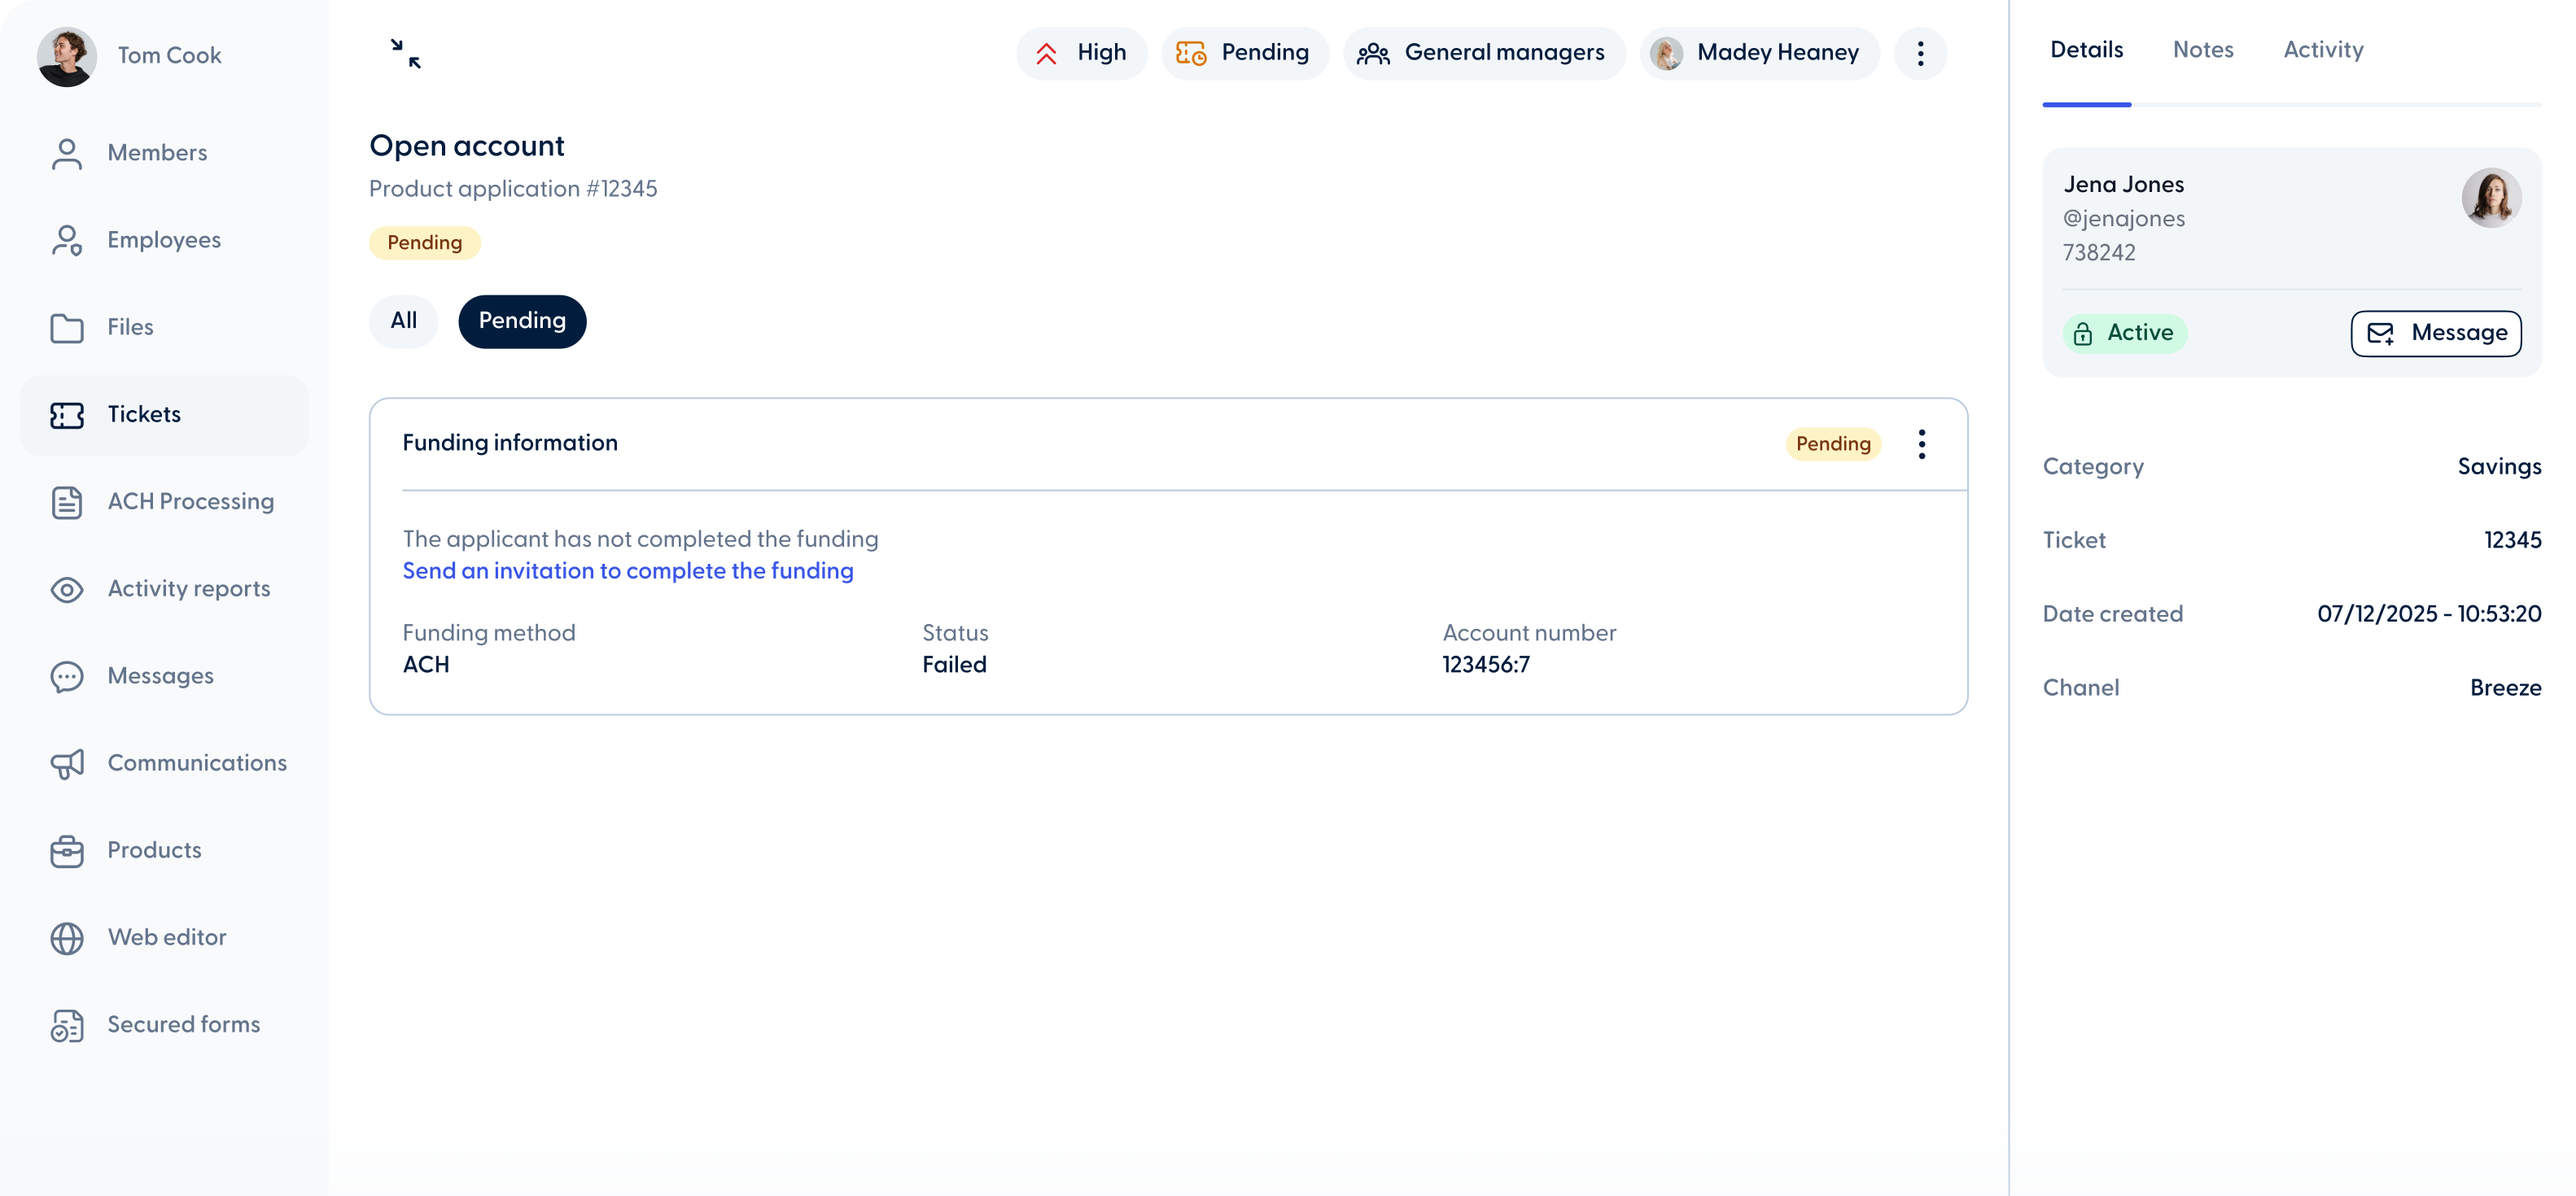Open the Communications megaphone icon
The image size is (2576, 1196).
(67, 763)
